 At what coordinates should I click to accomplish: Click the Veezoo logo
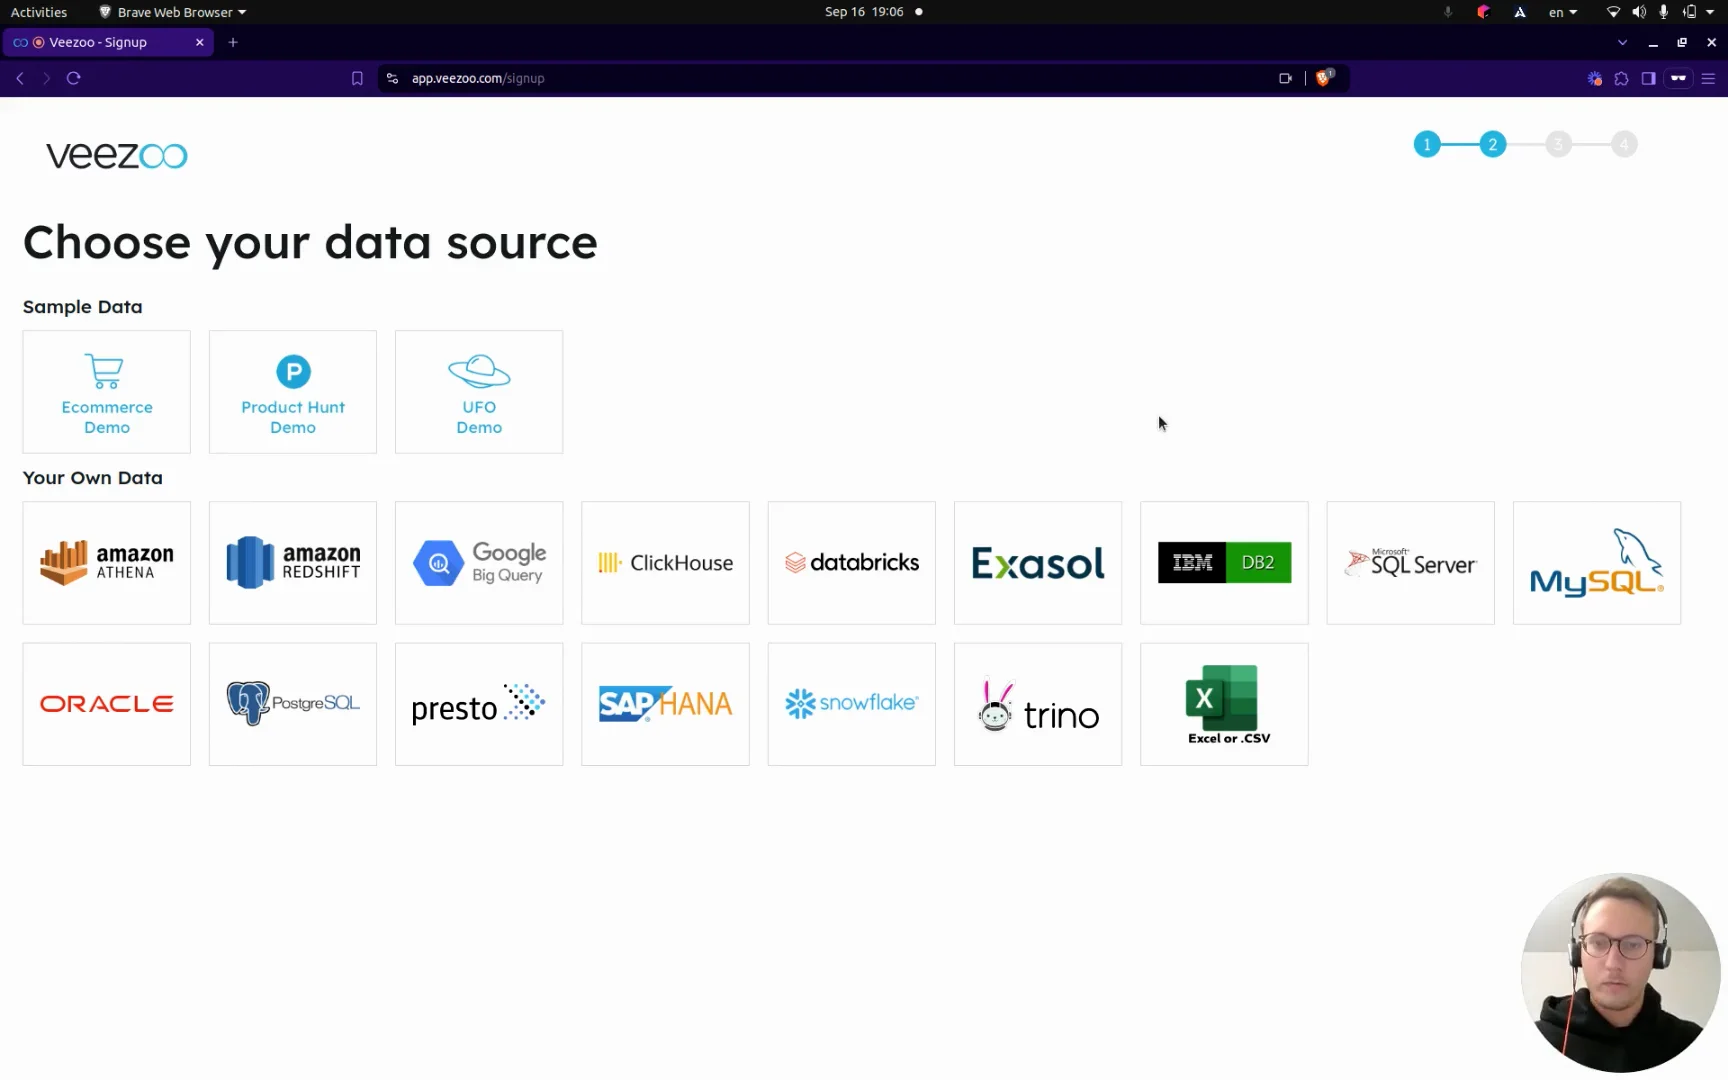[116, 155]
